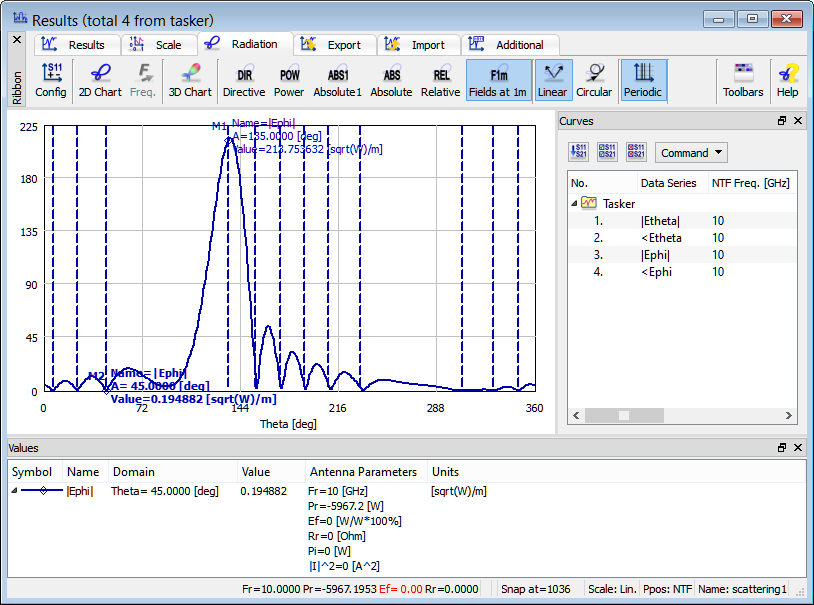Select the Relative scaling mode
Viewport: 814px width, 605px height.
(x=441, y=80)
